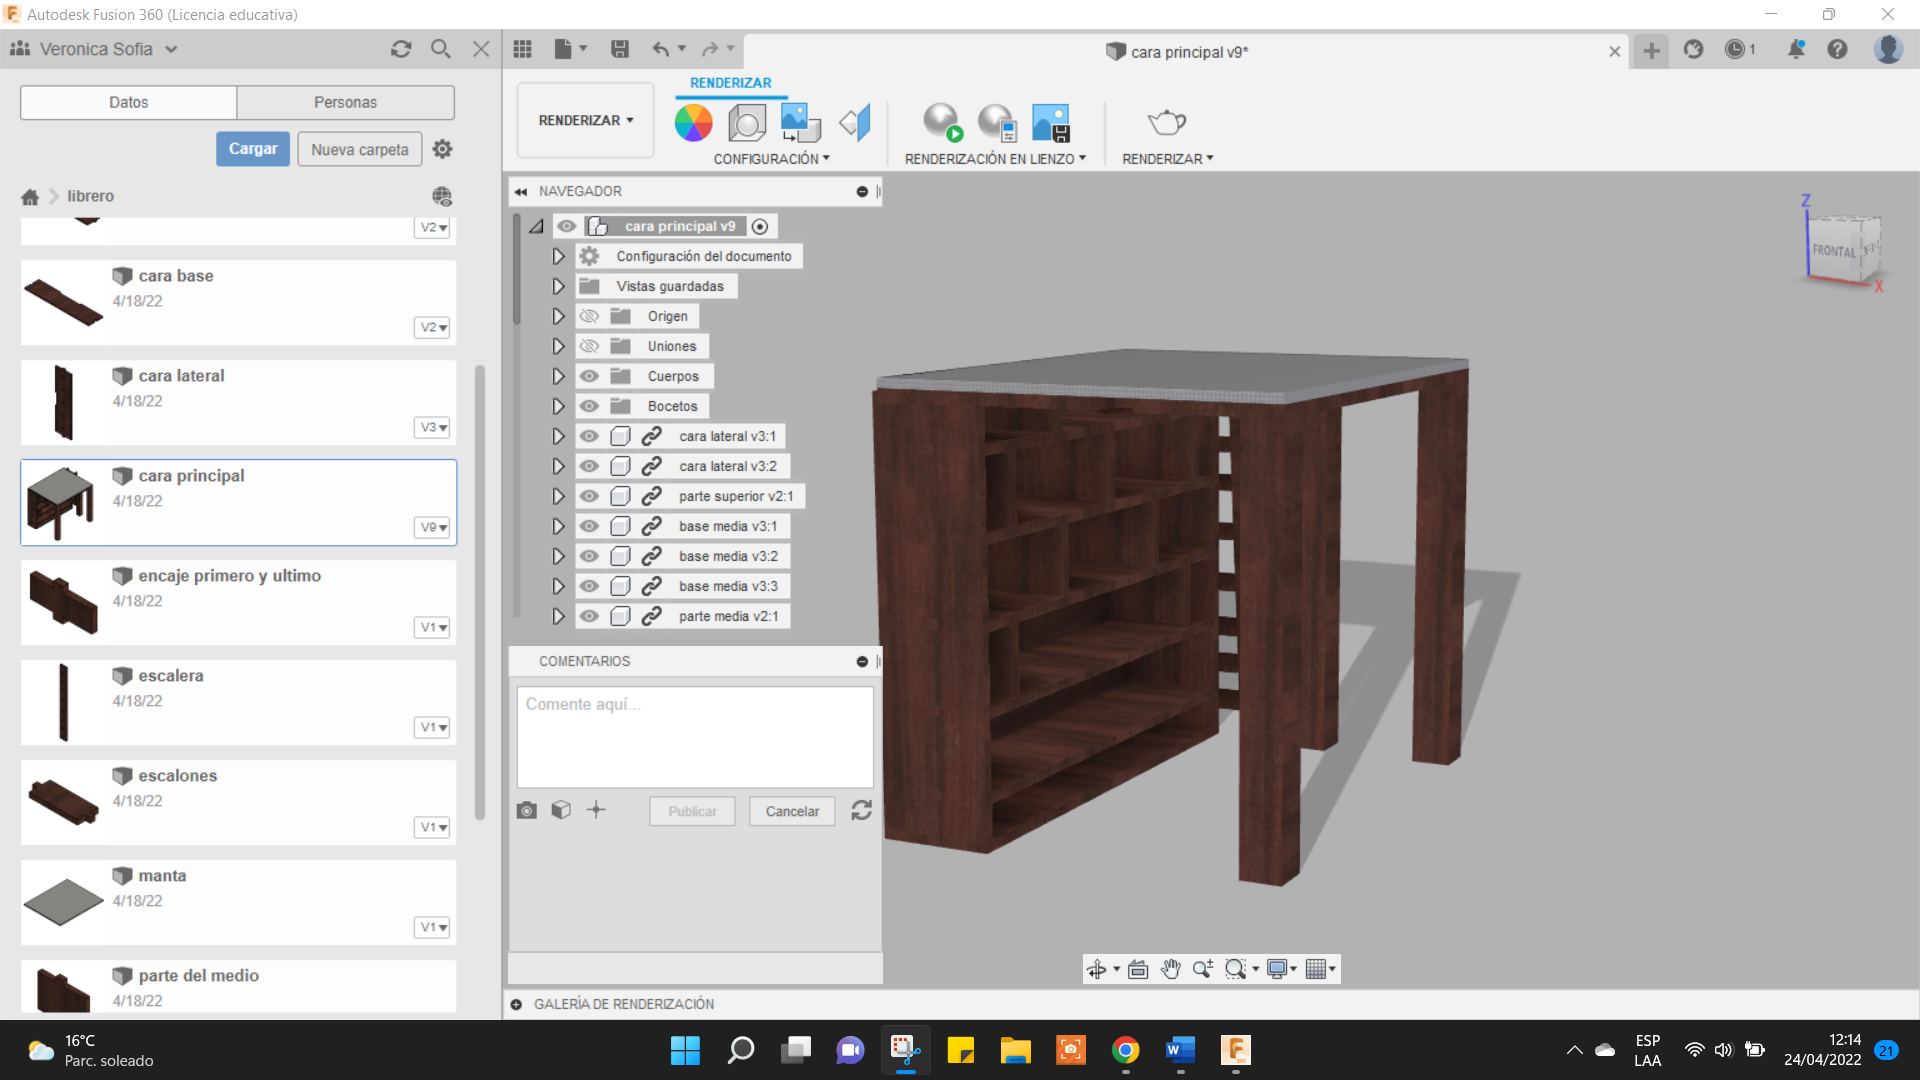Viewport: 1920px width, 1080px height.
Task: Click the Comente aquí comment field
Action: [x=694, y=736]
